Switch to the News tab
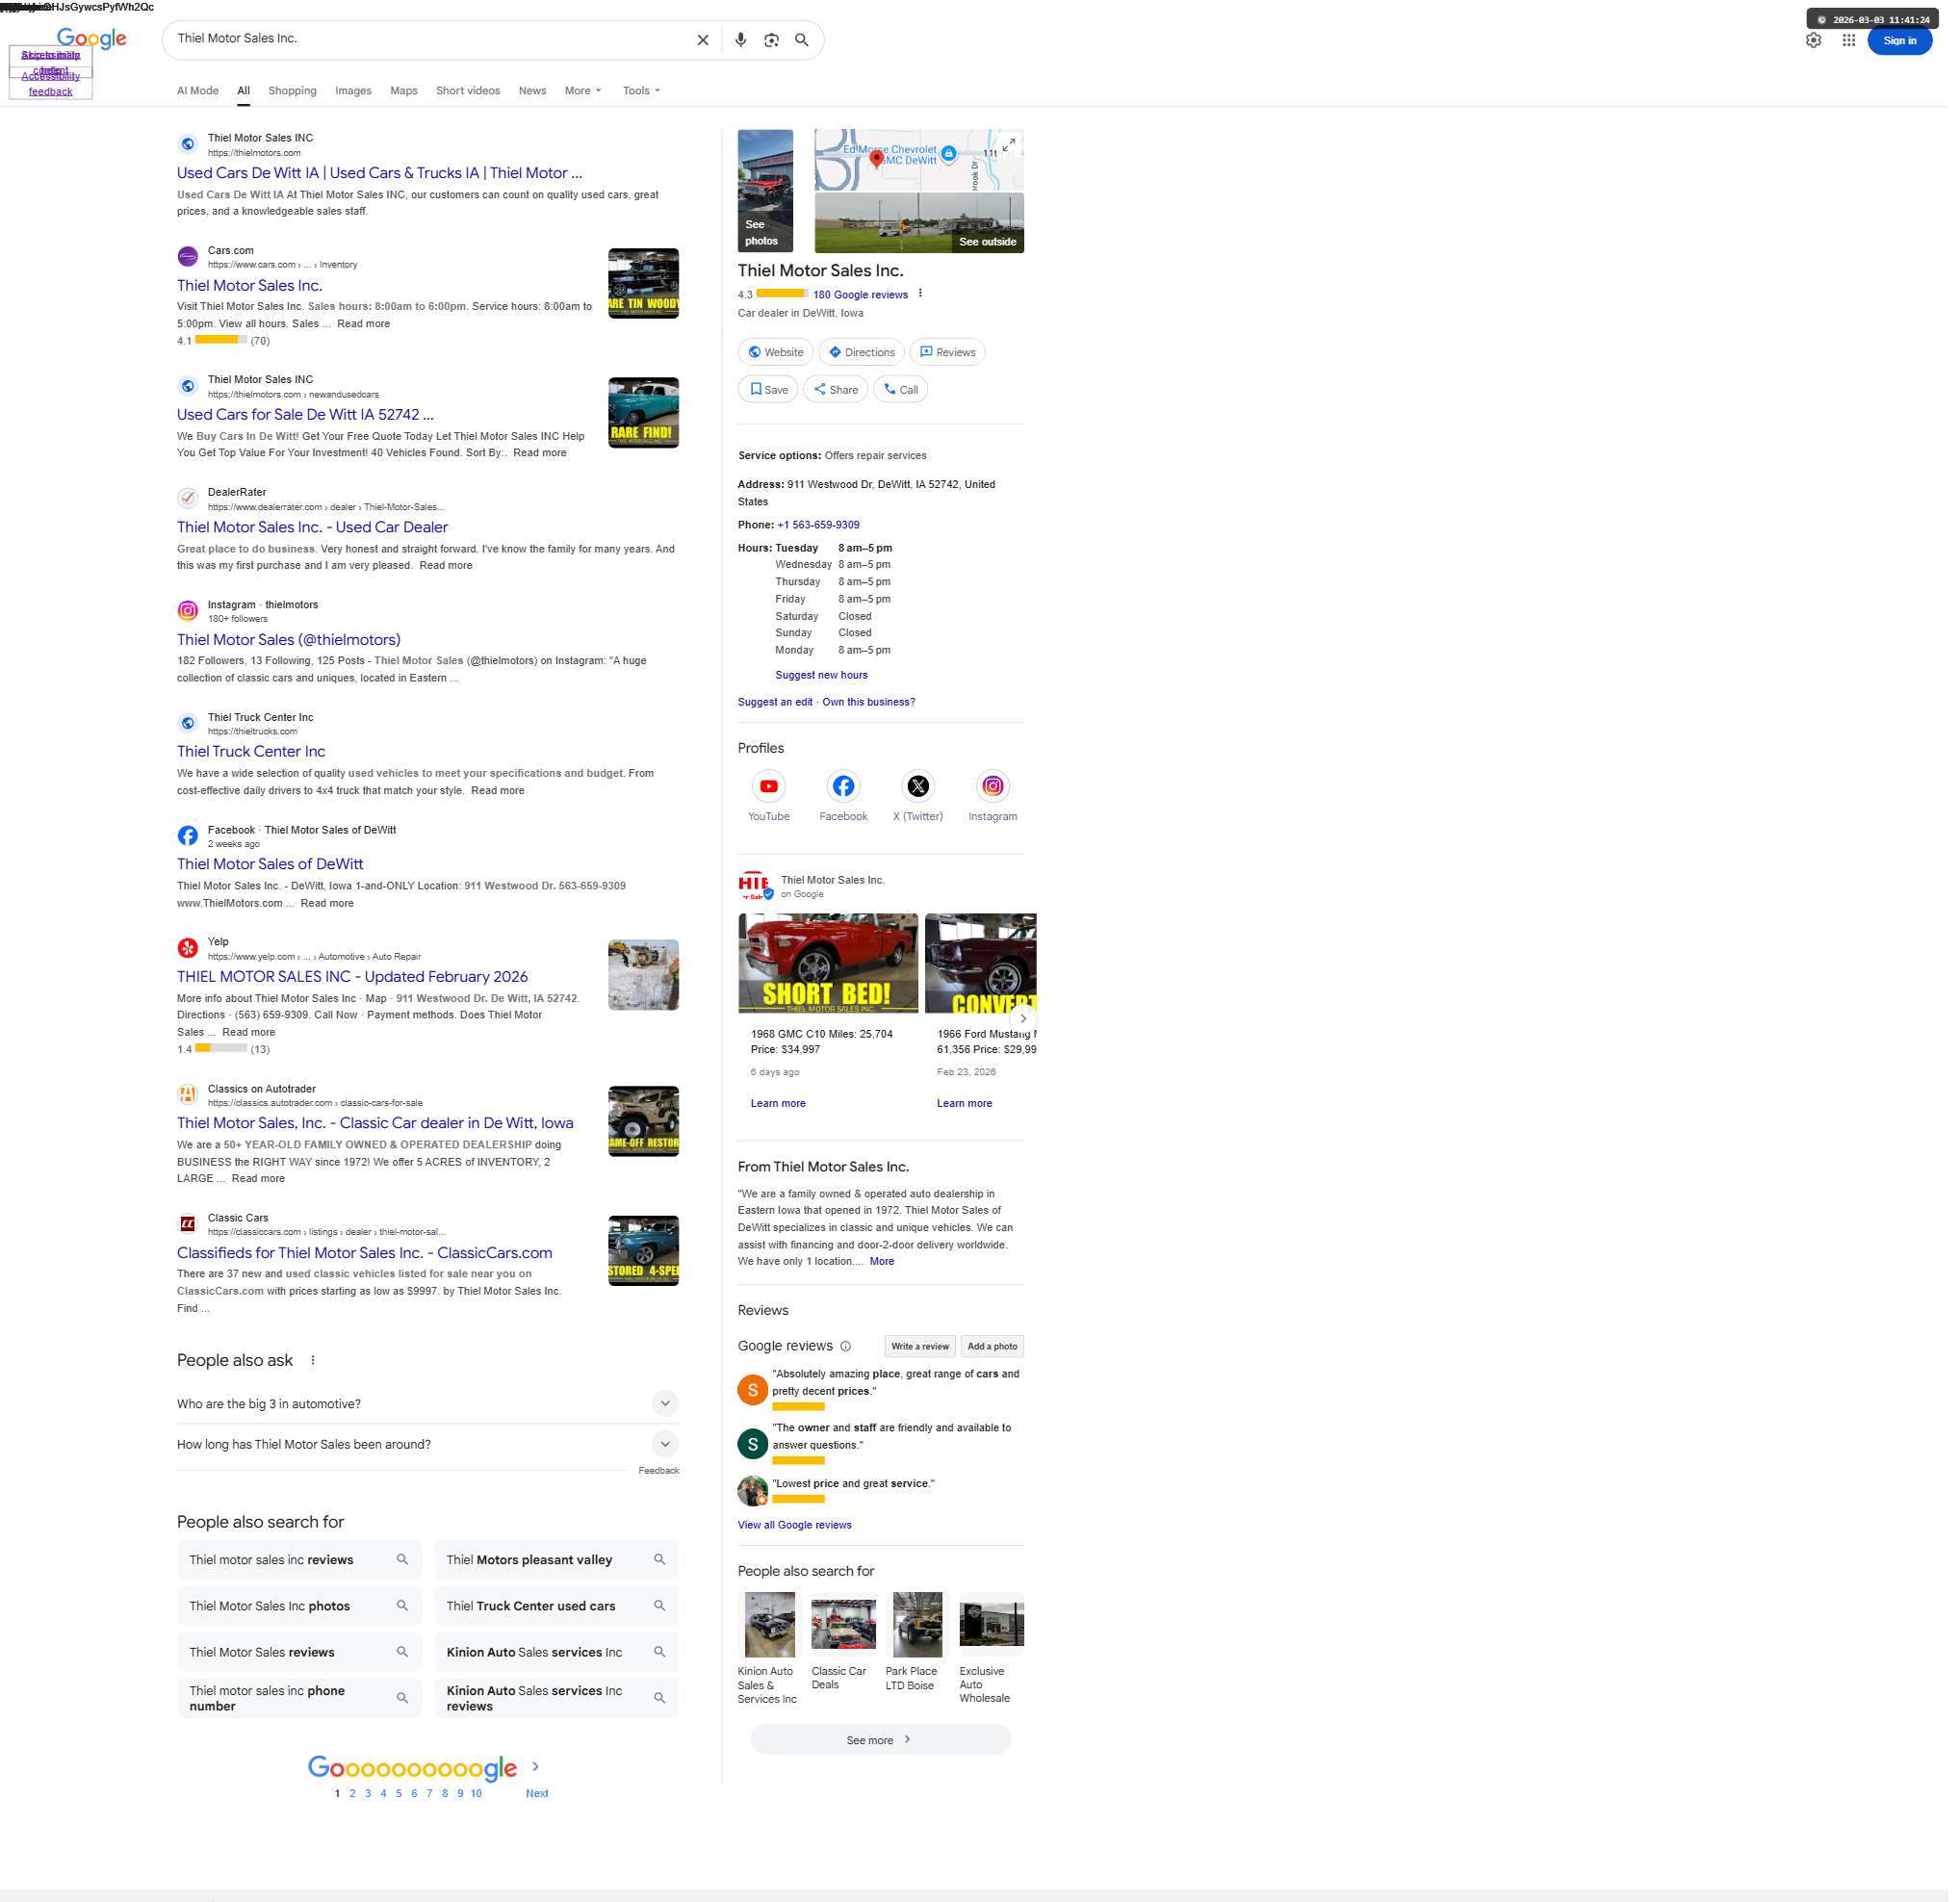The height and width of the screenshot is (1902, 1960). tap(532, 91)
